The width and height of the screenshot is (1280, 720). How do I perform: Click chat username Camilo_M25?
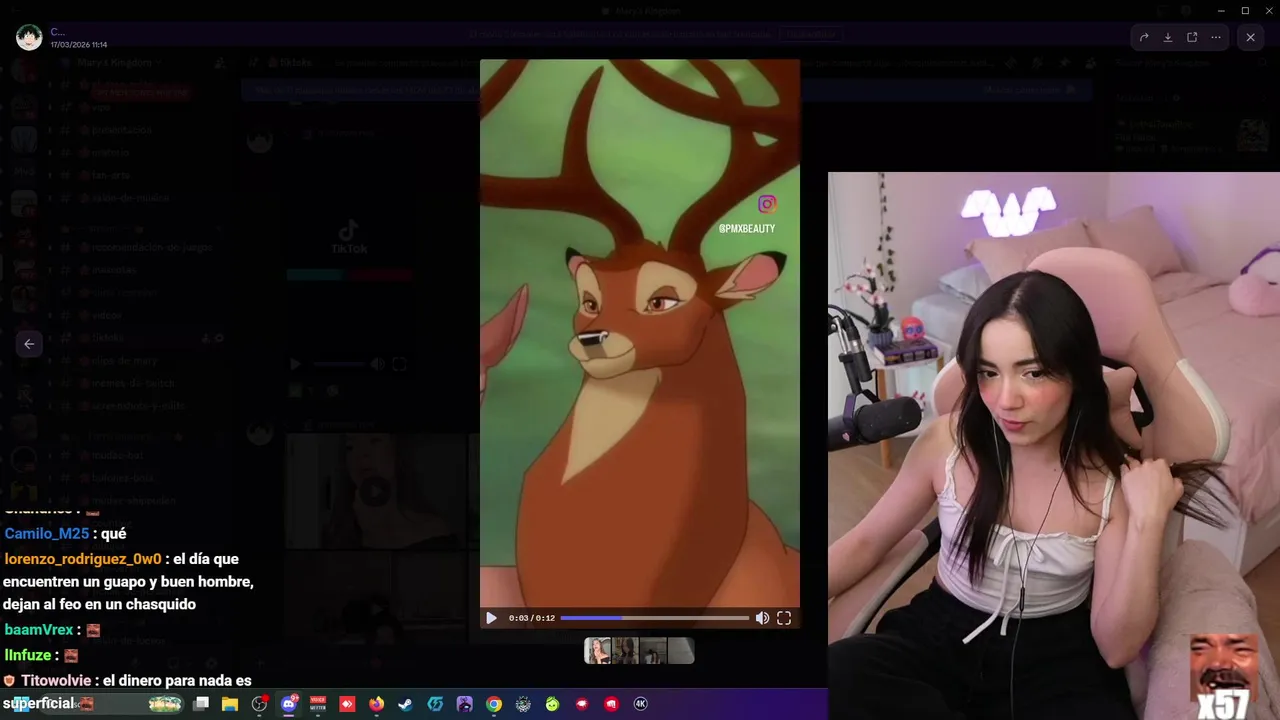47,534
